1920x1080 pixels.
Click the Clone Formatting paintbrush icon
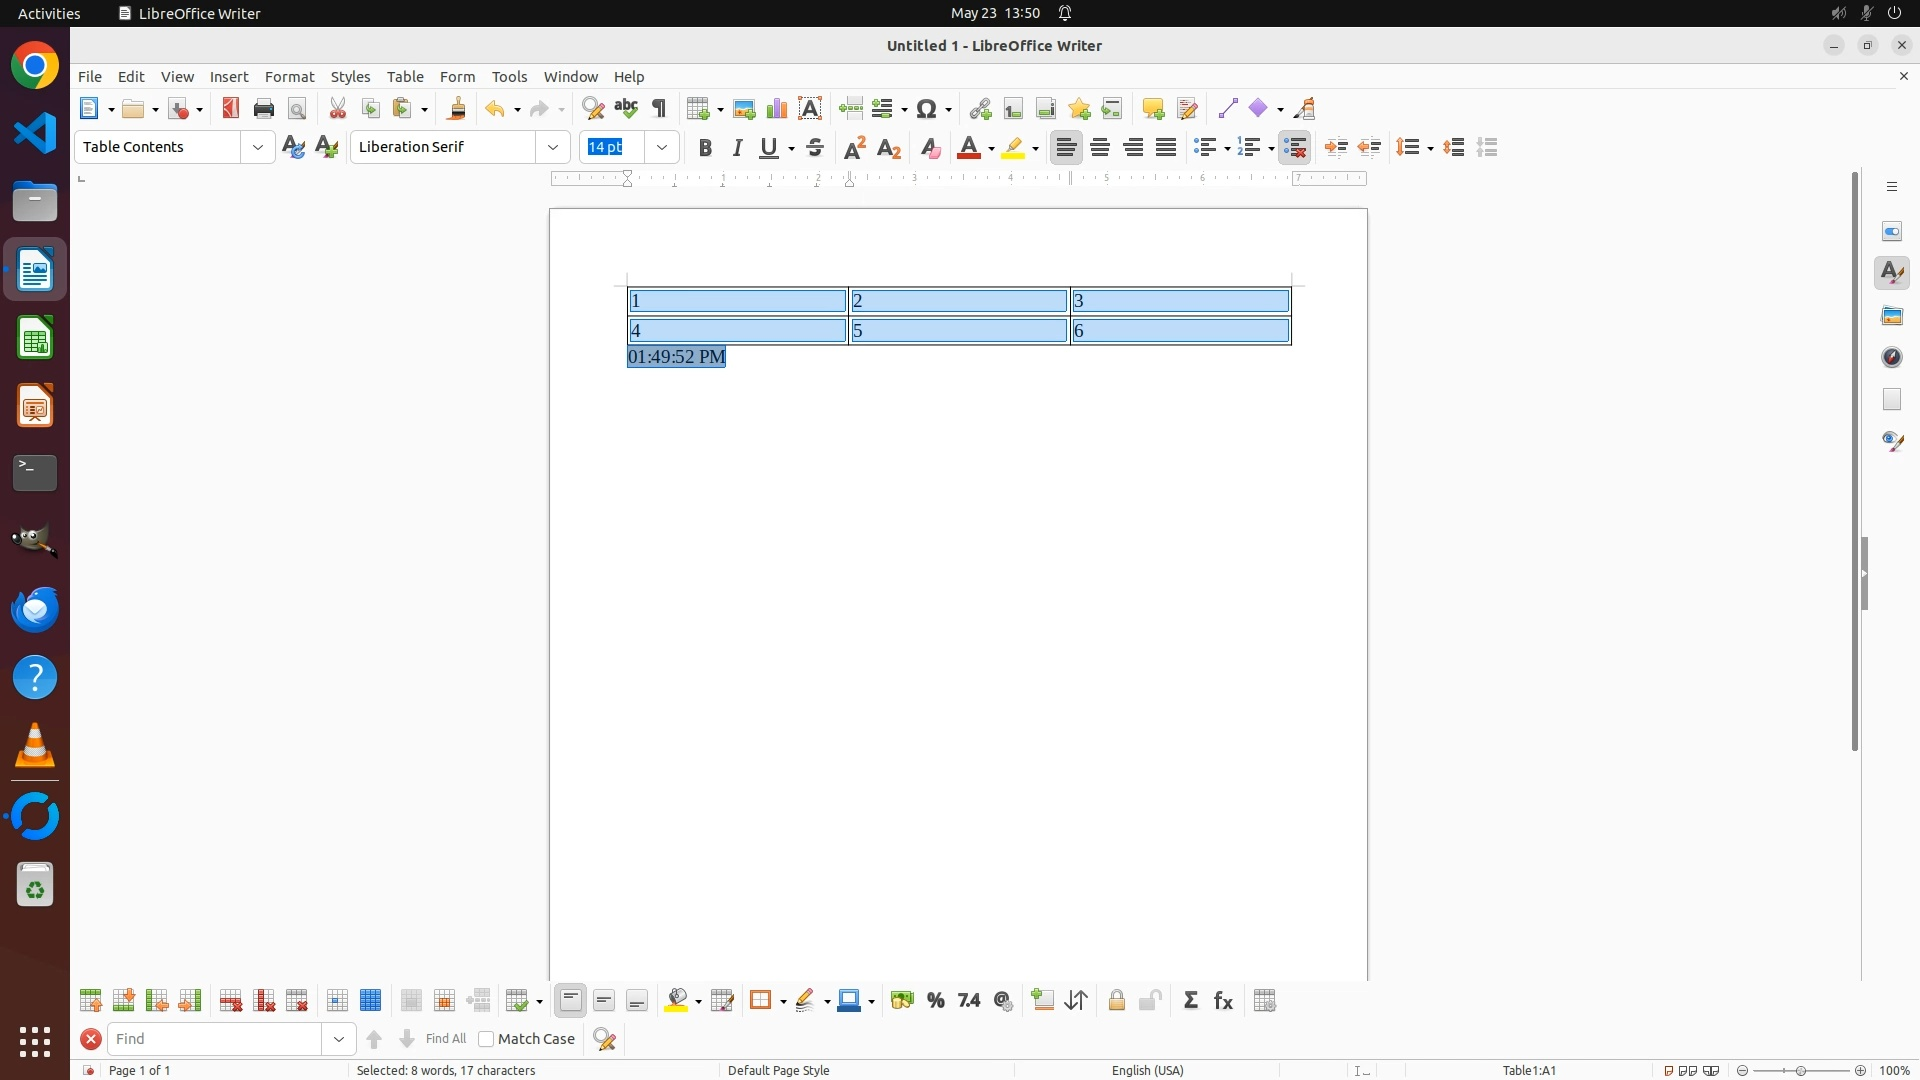tap(457, 108)
